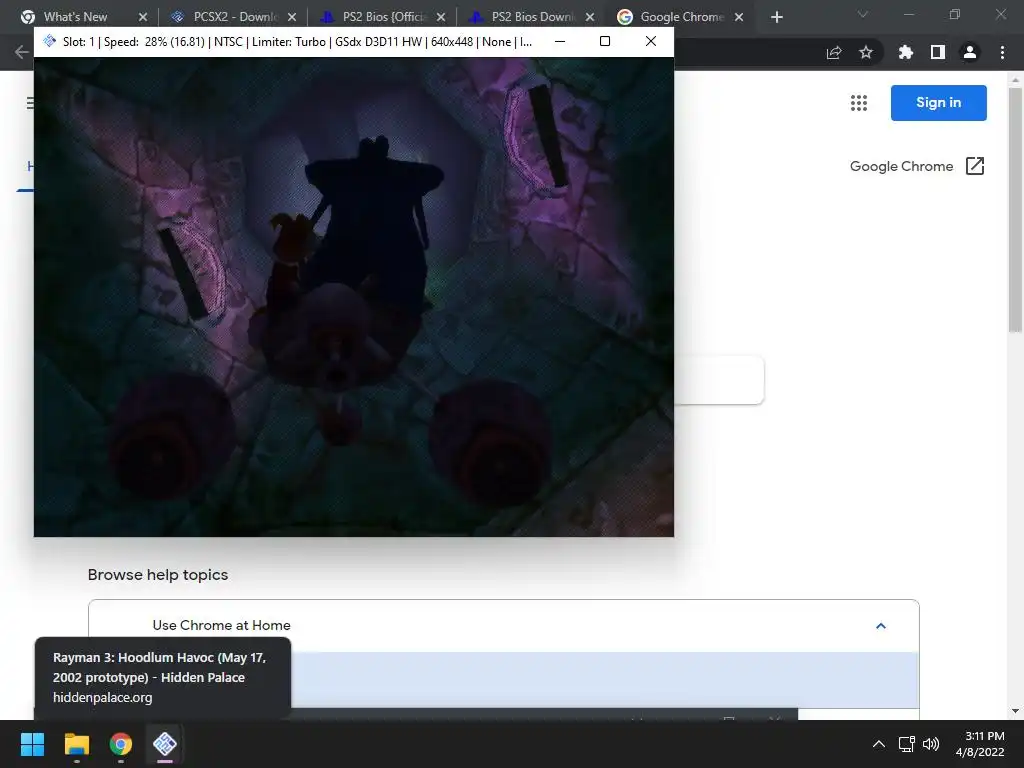Close the PCSX2 game window
Image resolution: width=1024 pixels, height=768 pixels.
(650, 41)
